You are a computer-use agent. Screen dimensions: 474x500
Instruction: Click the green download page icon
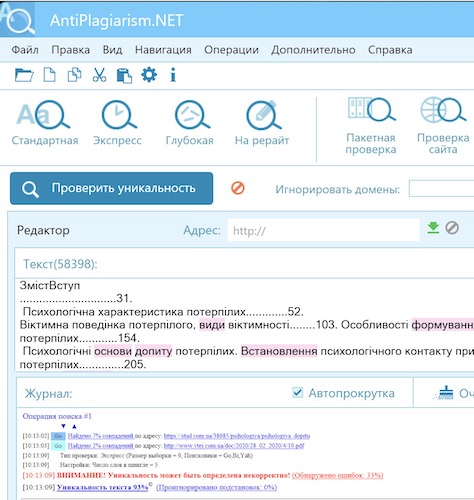[x=433, y=228]
